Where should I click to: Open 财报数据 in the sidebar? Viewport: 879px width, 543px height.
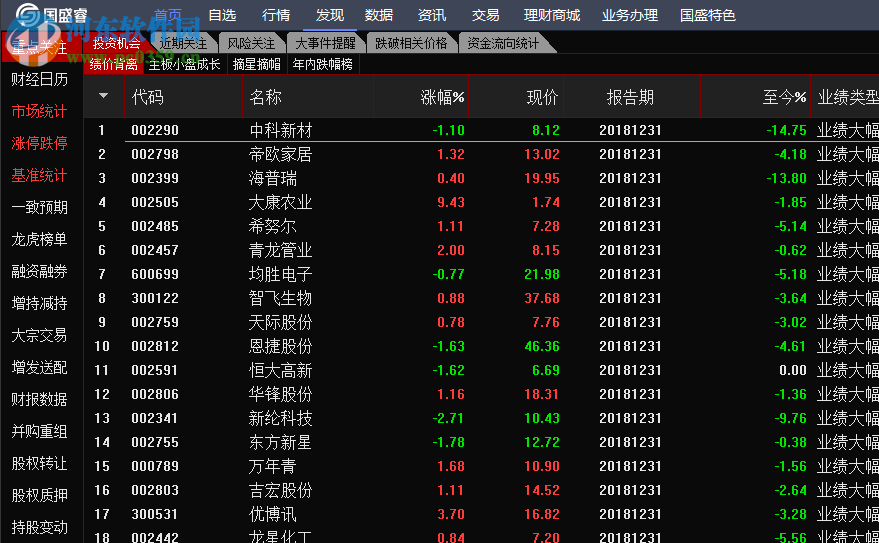[x=39, y=399]
